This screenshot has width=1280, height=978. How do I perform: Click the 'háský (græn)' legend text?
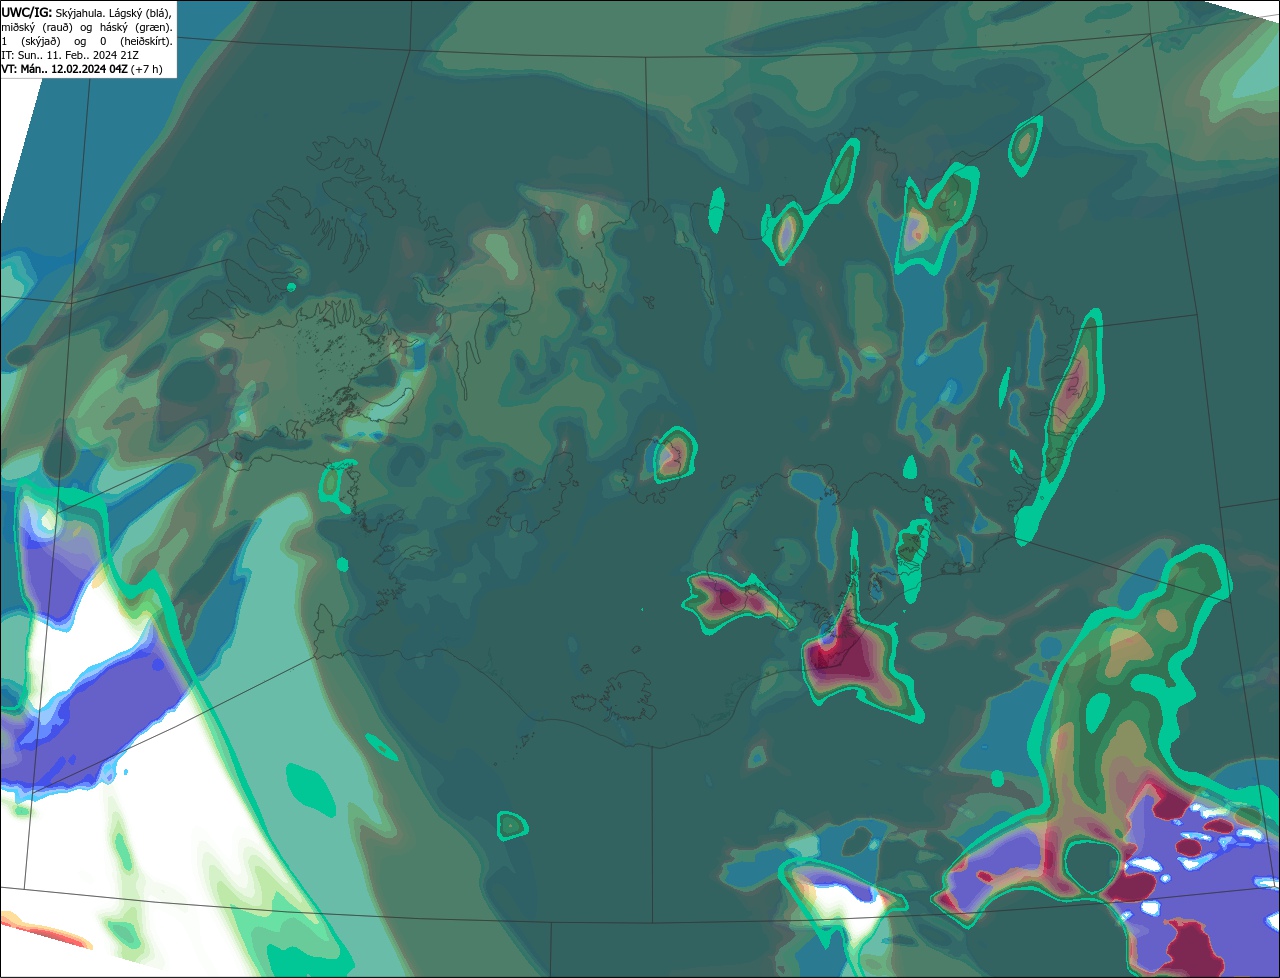point(136,28)
